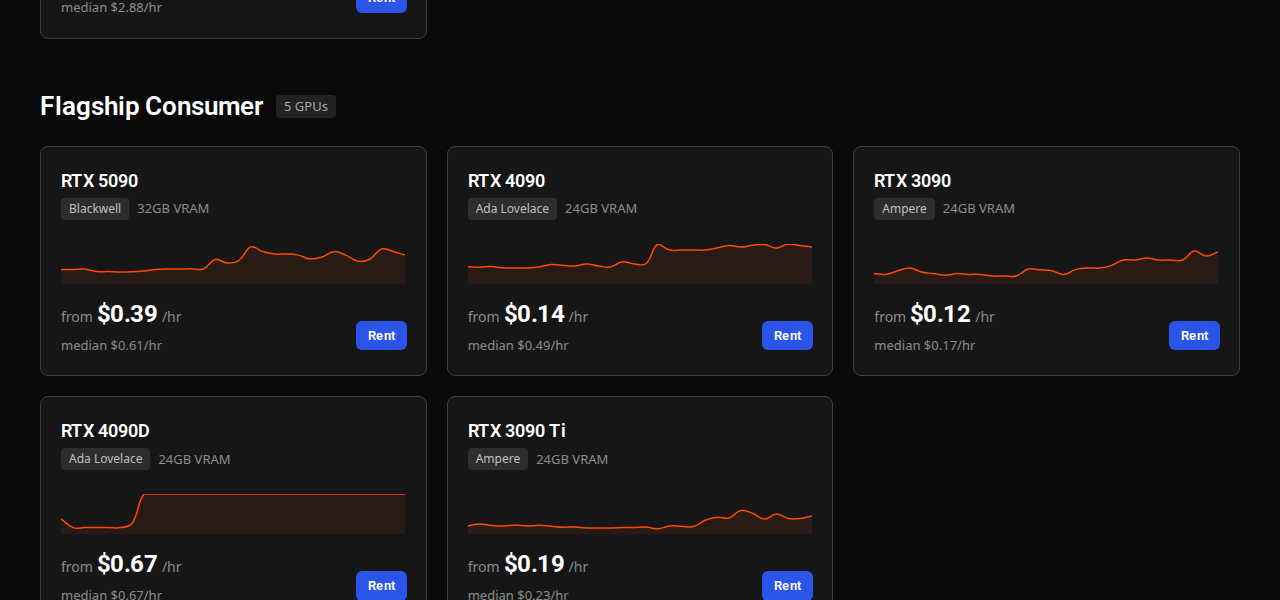Open the RTX 3090 card title

912,181
